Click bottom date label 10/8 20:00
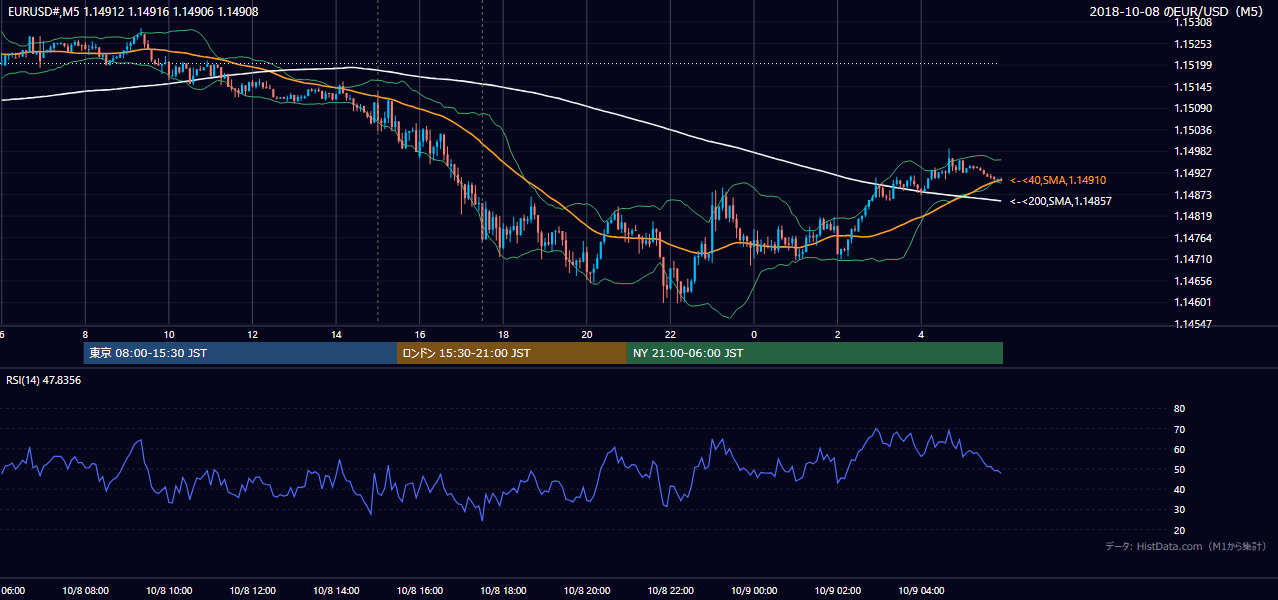This screenshot has width=1278, height=600. (587, 590)
